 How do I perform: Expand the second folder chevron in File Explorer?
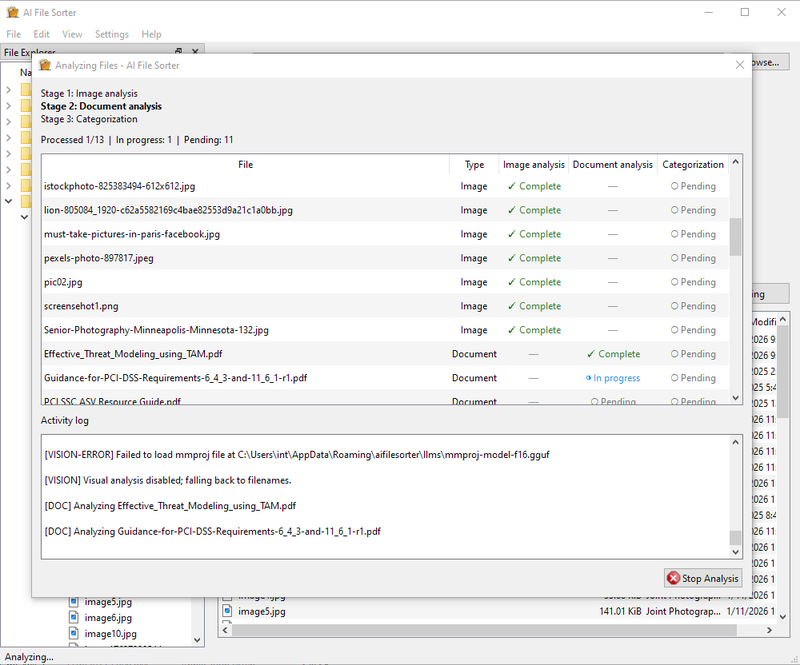coord(9,106)
